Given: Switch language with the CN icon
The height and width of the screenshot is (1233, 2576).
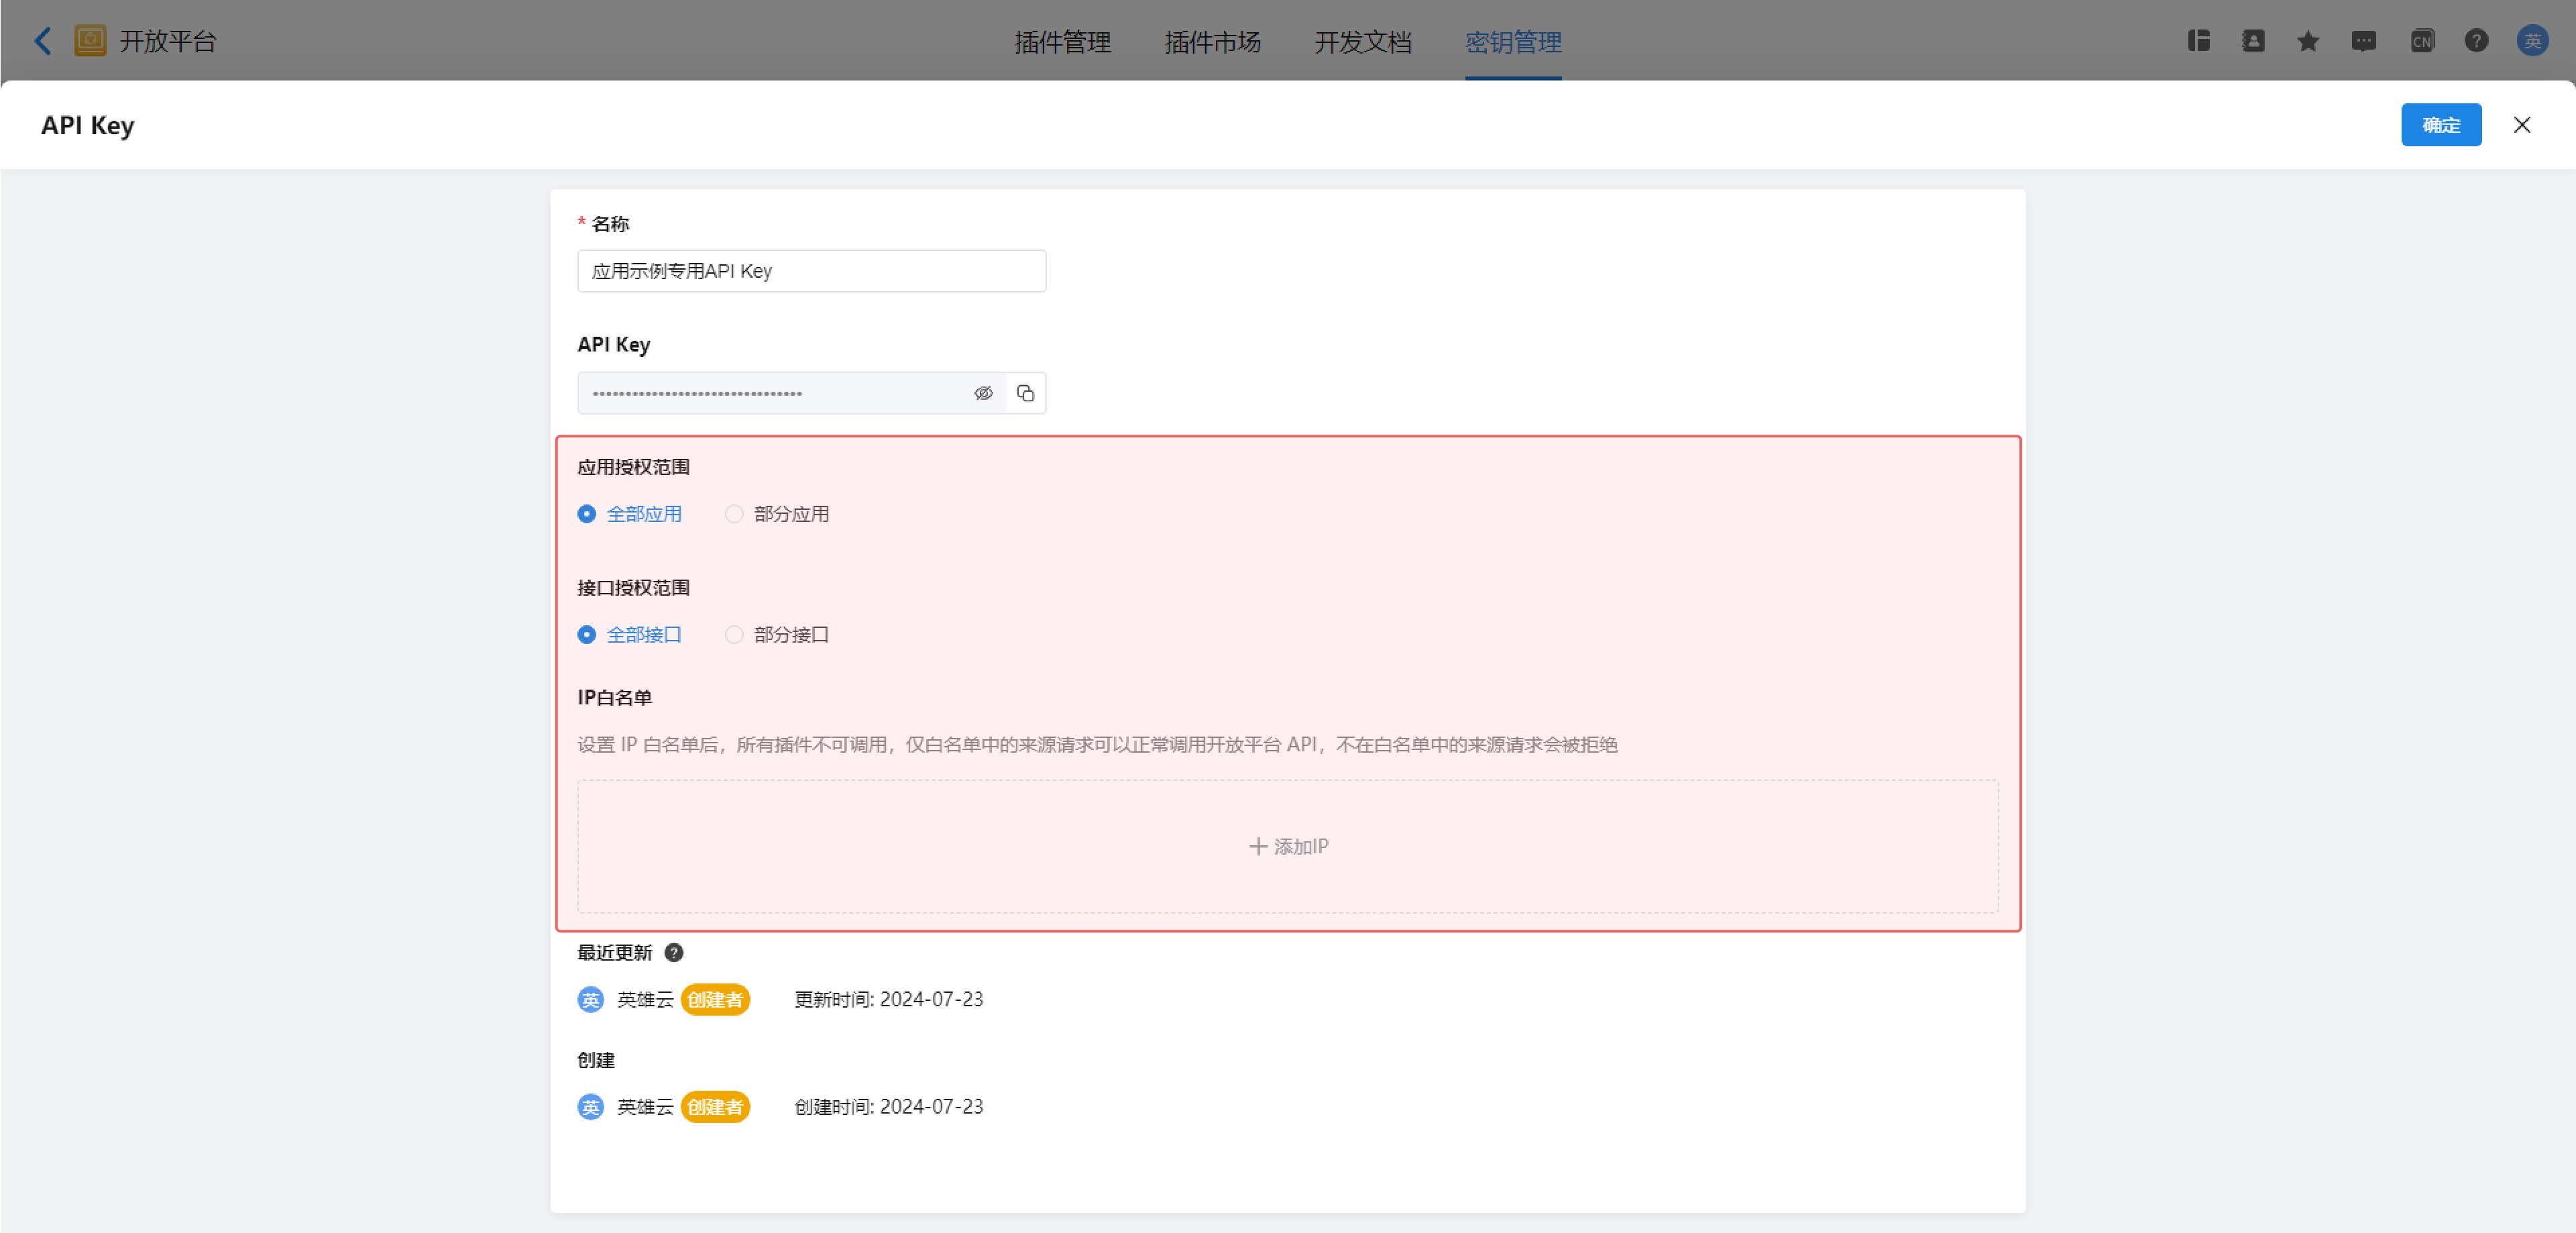Looking at the screenshot, I should tap(2422, 41).
